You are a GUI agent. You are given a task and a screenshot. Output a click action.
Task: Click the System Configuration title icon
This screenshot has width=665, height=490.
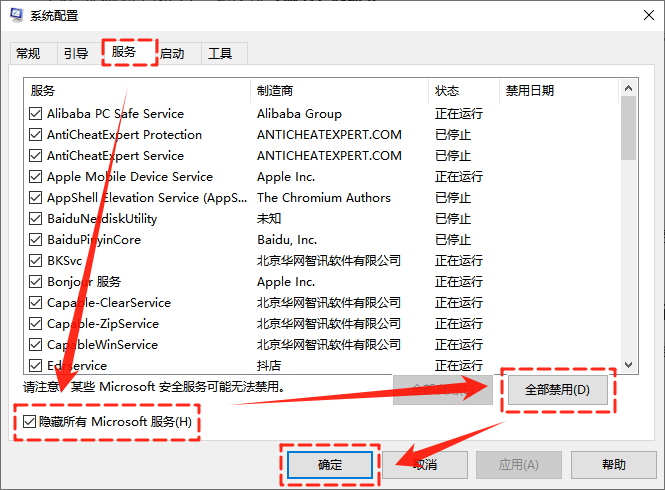[x=17, y=15]
